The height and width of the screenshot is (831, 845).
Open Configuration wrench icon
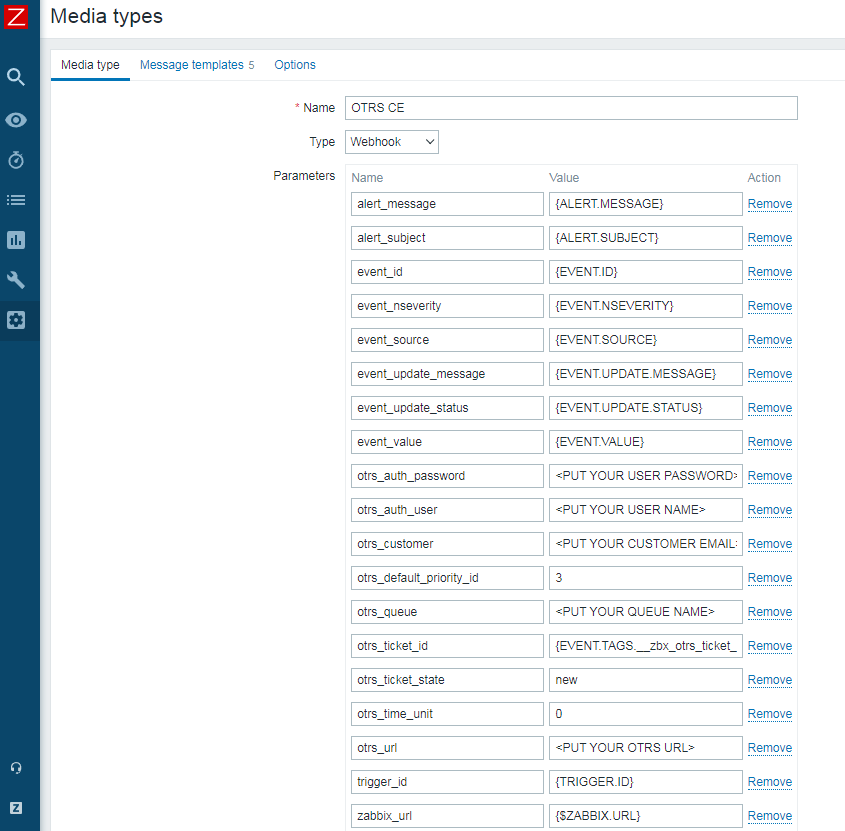click(16, 280)
